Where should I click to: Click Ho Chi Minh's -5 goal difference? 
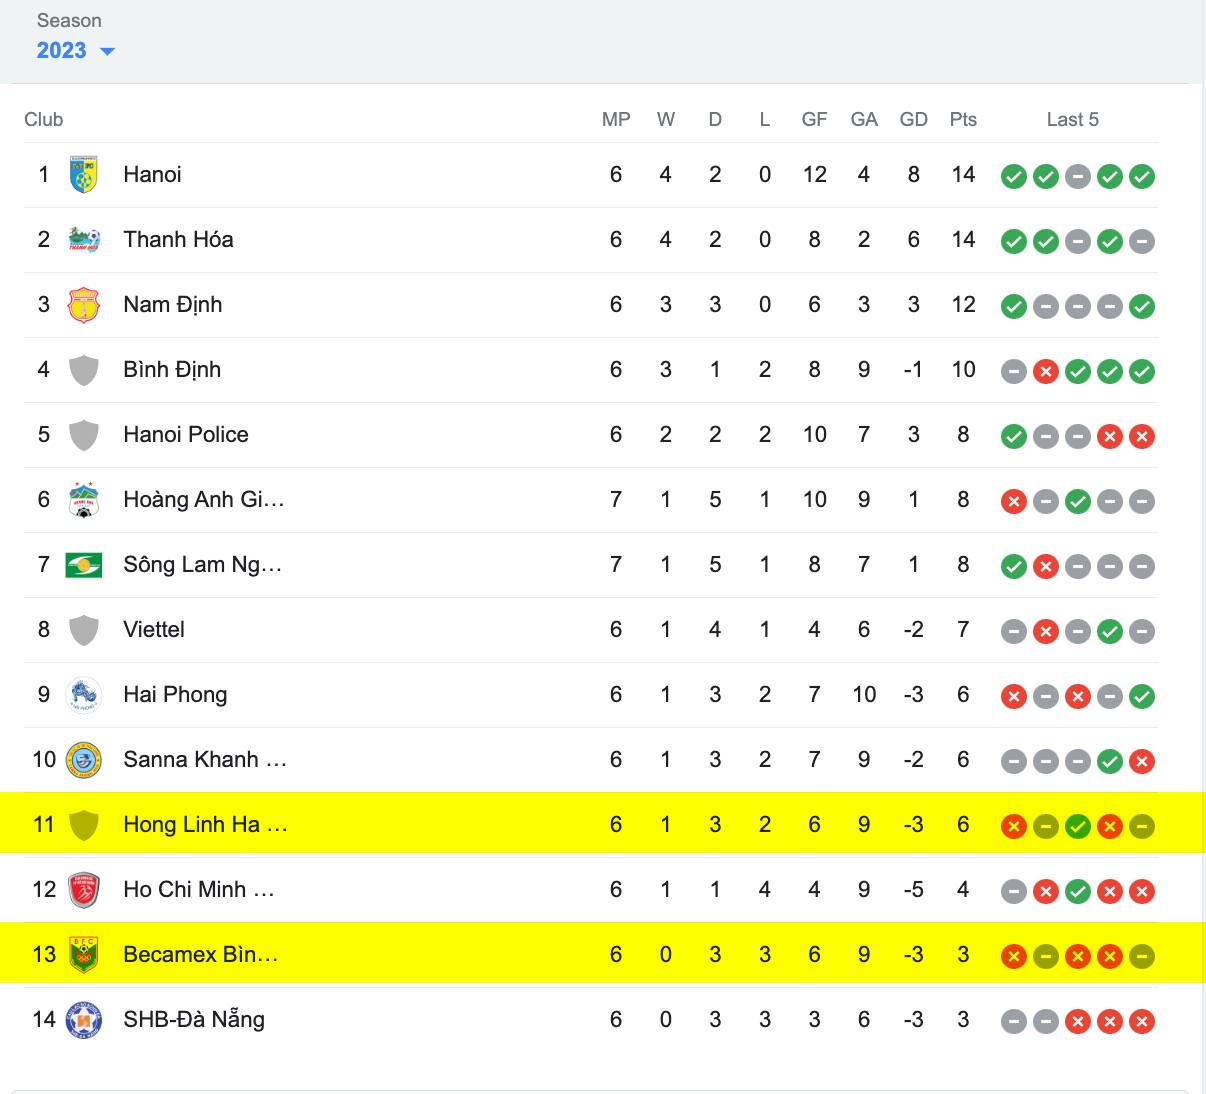tap(914, 890)
